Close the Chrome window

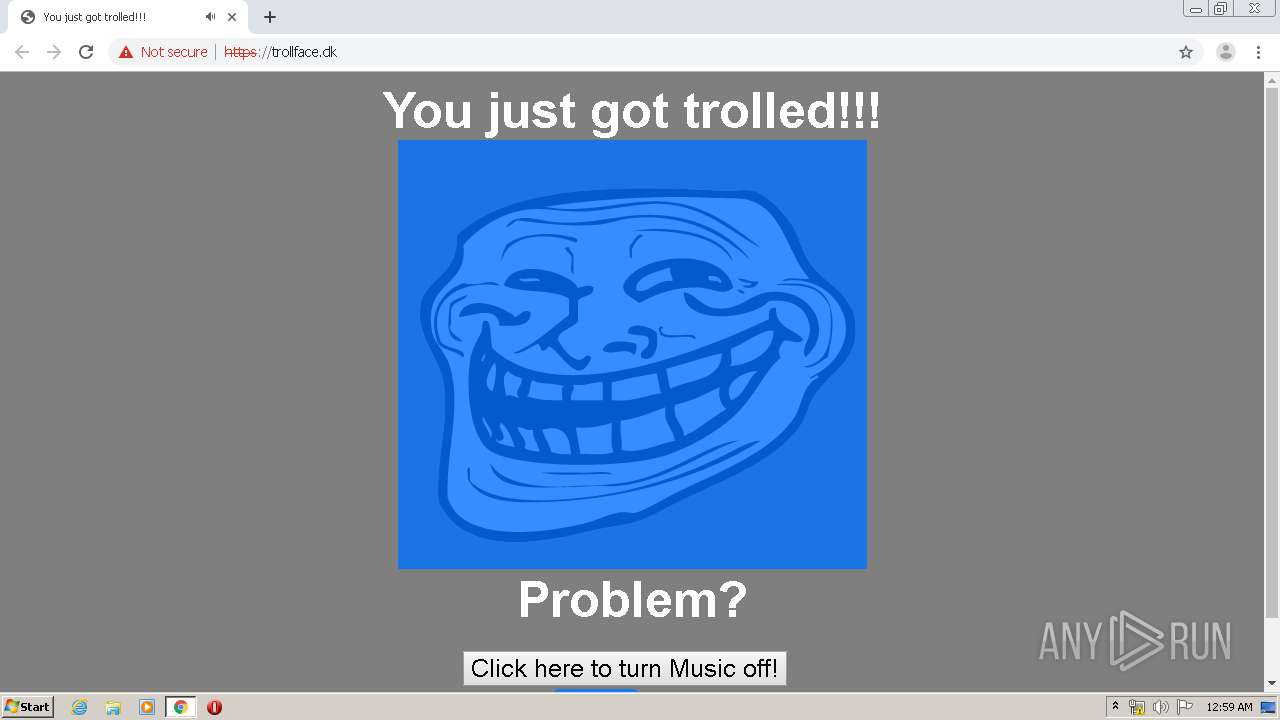coord(1254,9)
